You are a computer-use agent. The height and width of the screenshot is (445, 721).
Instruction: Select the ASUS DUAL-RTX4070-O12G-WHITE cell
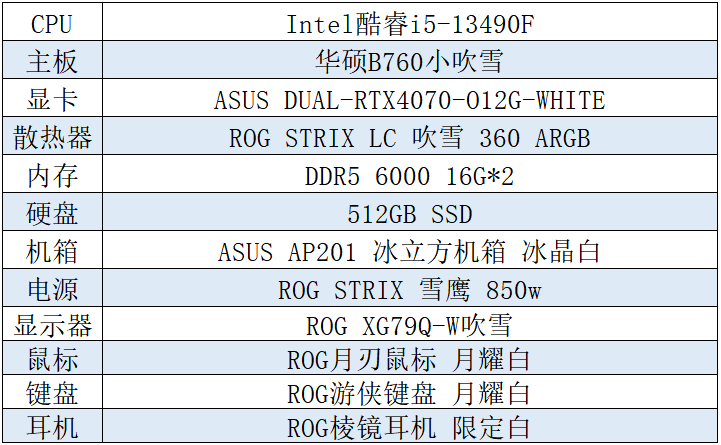click(409, 100)
